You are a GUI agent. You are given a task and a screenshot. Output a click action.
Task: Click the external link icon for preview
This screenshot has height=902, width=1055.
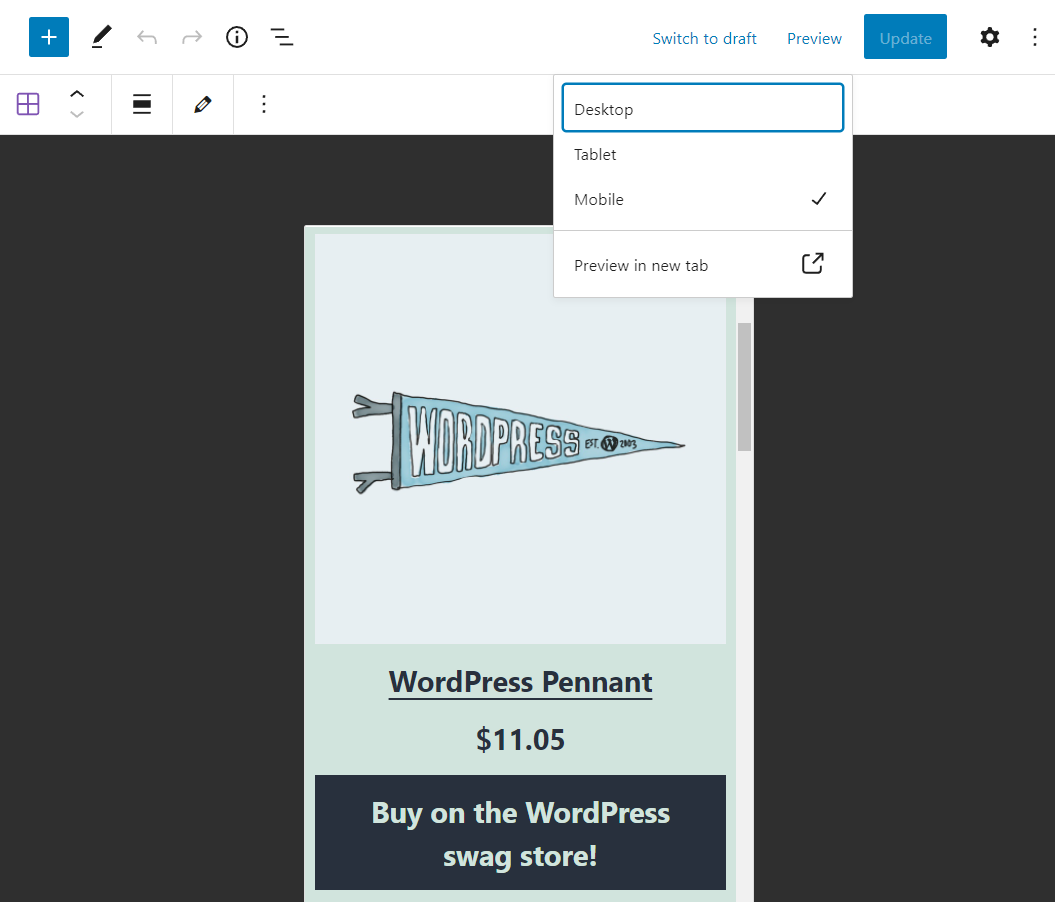[x=813, y=264]
